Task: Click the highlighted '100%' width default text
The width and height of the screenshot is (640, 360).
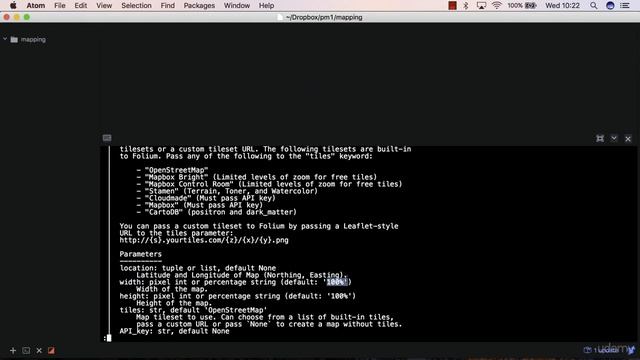Action: pos(337,282)
